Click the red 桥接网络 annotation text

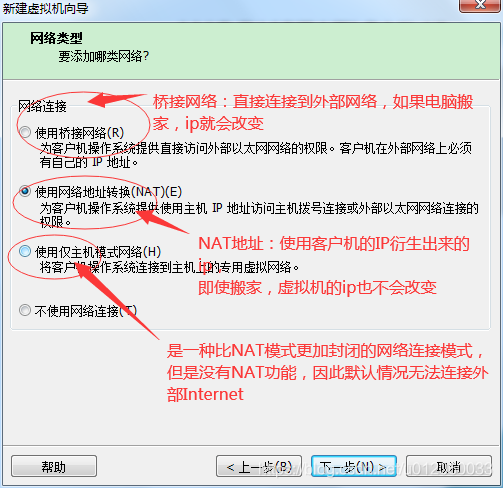(313, 112)
